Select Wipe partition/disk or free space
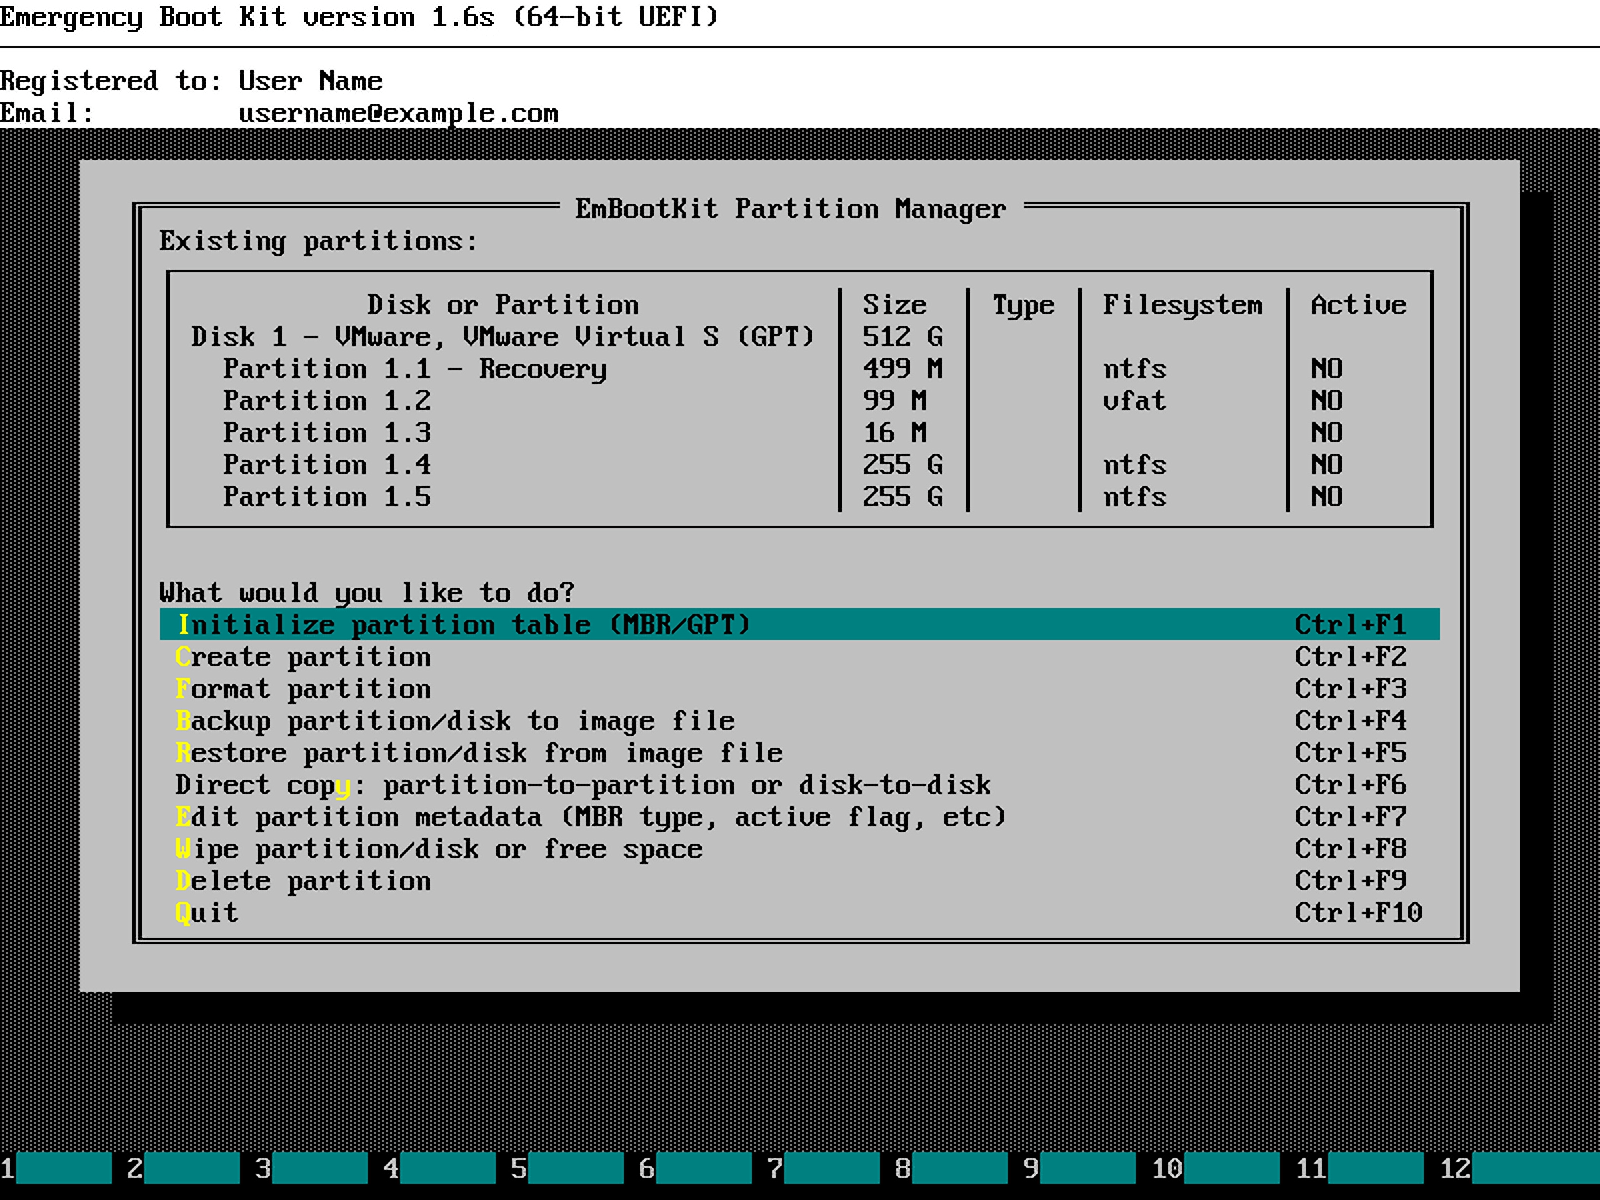The height and width of the screenshot is (1200, 1600). coord(439,849)
